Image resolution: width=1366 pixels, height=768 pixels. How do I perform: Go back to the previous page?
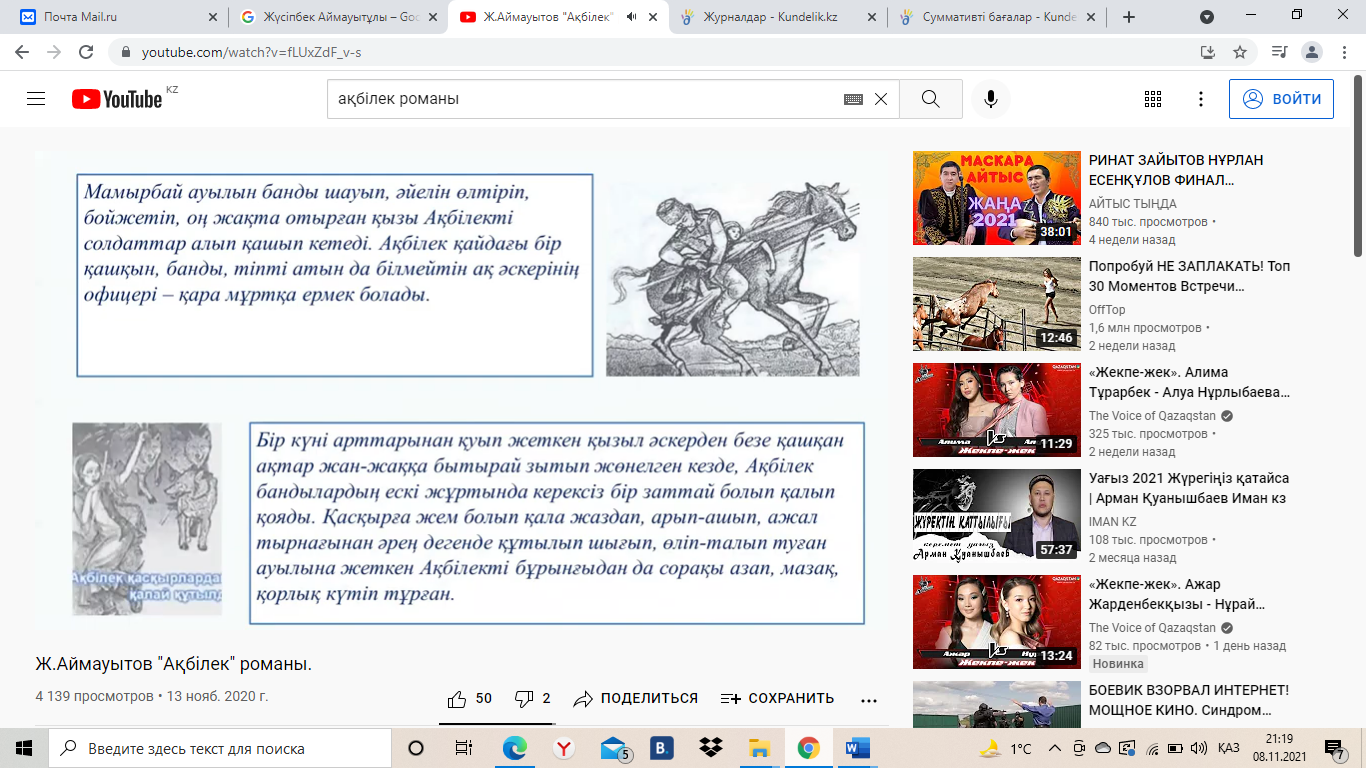click(22, 52)
